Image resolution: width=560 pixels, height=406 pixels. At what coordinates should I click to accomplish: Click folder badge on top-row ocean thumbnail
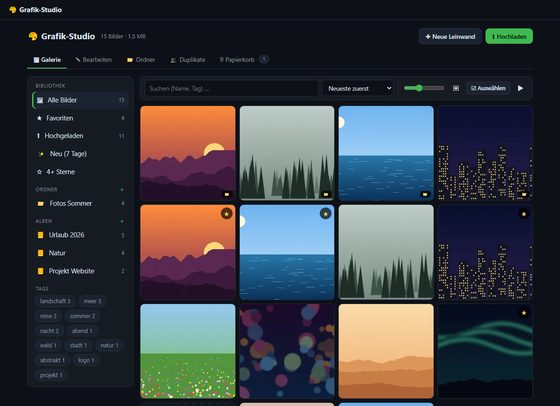(x=425, y=194)
